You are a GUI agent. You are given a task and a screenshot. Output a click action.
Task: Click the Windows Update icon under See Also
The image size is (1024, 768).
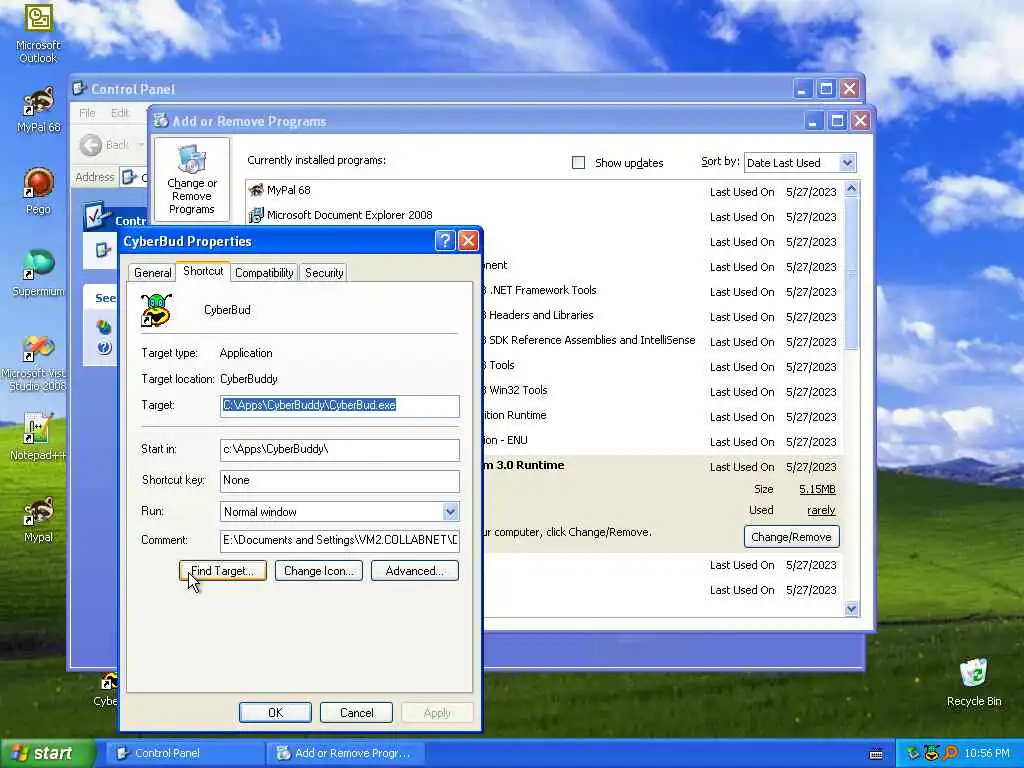(x=104, y=327)
